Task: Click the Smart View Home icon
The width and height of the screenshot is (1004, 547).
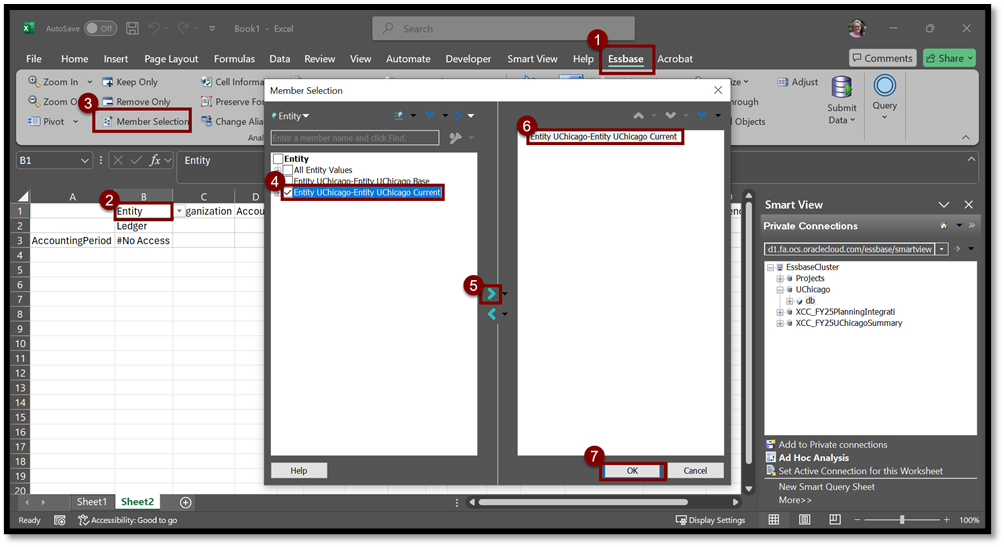Action: click(943, 225)
